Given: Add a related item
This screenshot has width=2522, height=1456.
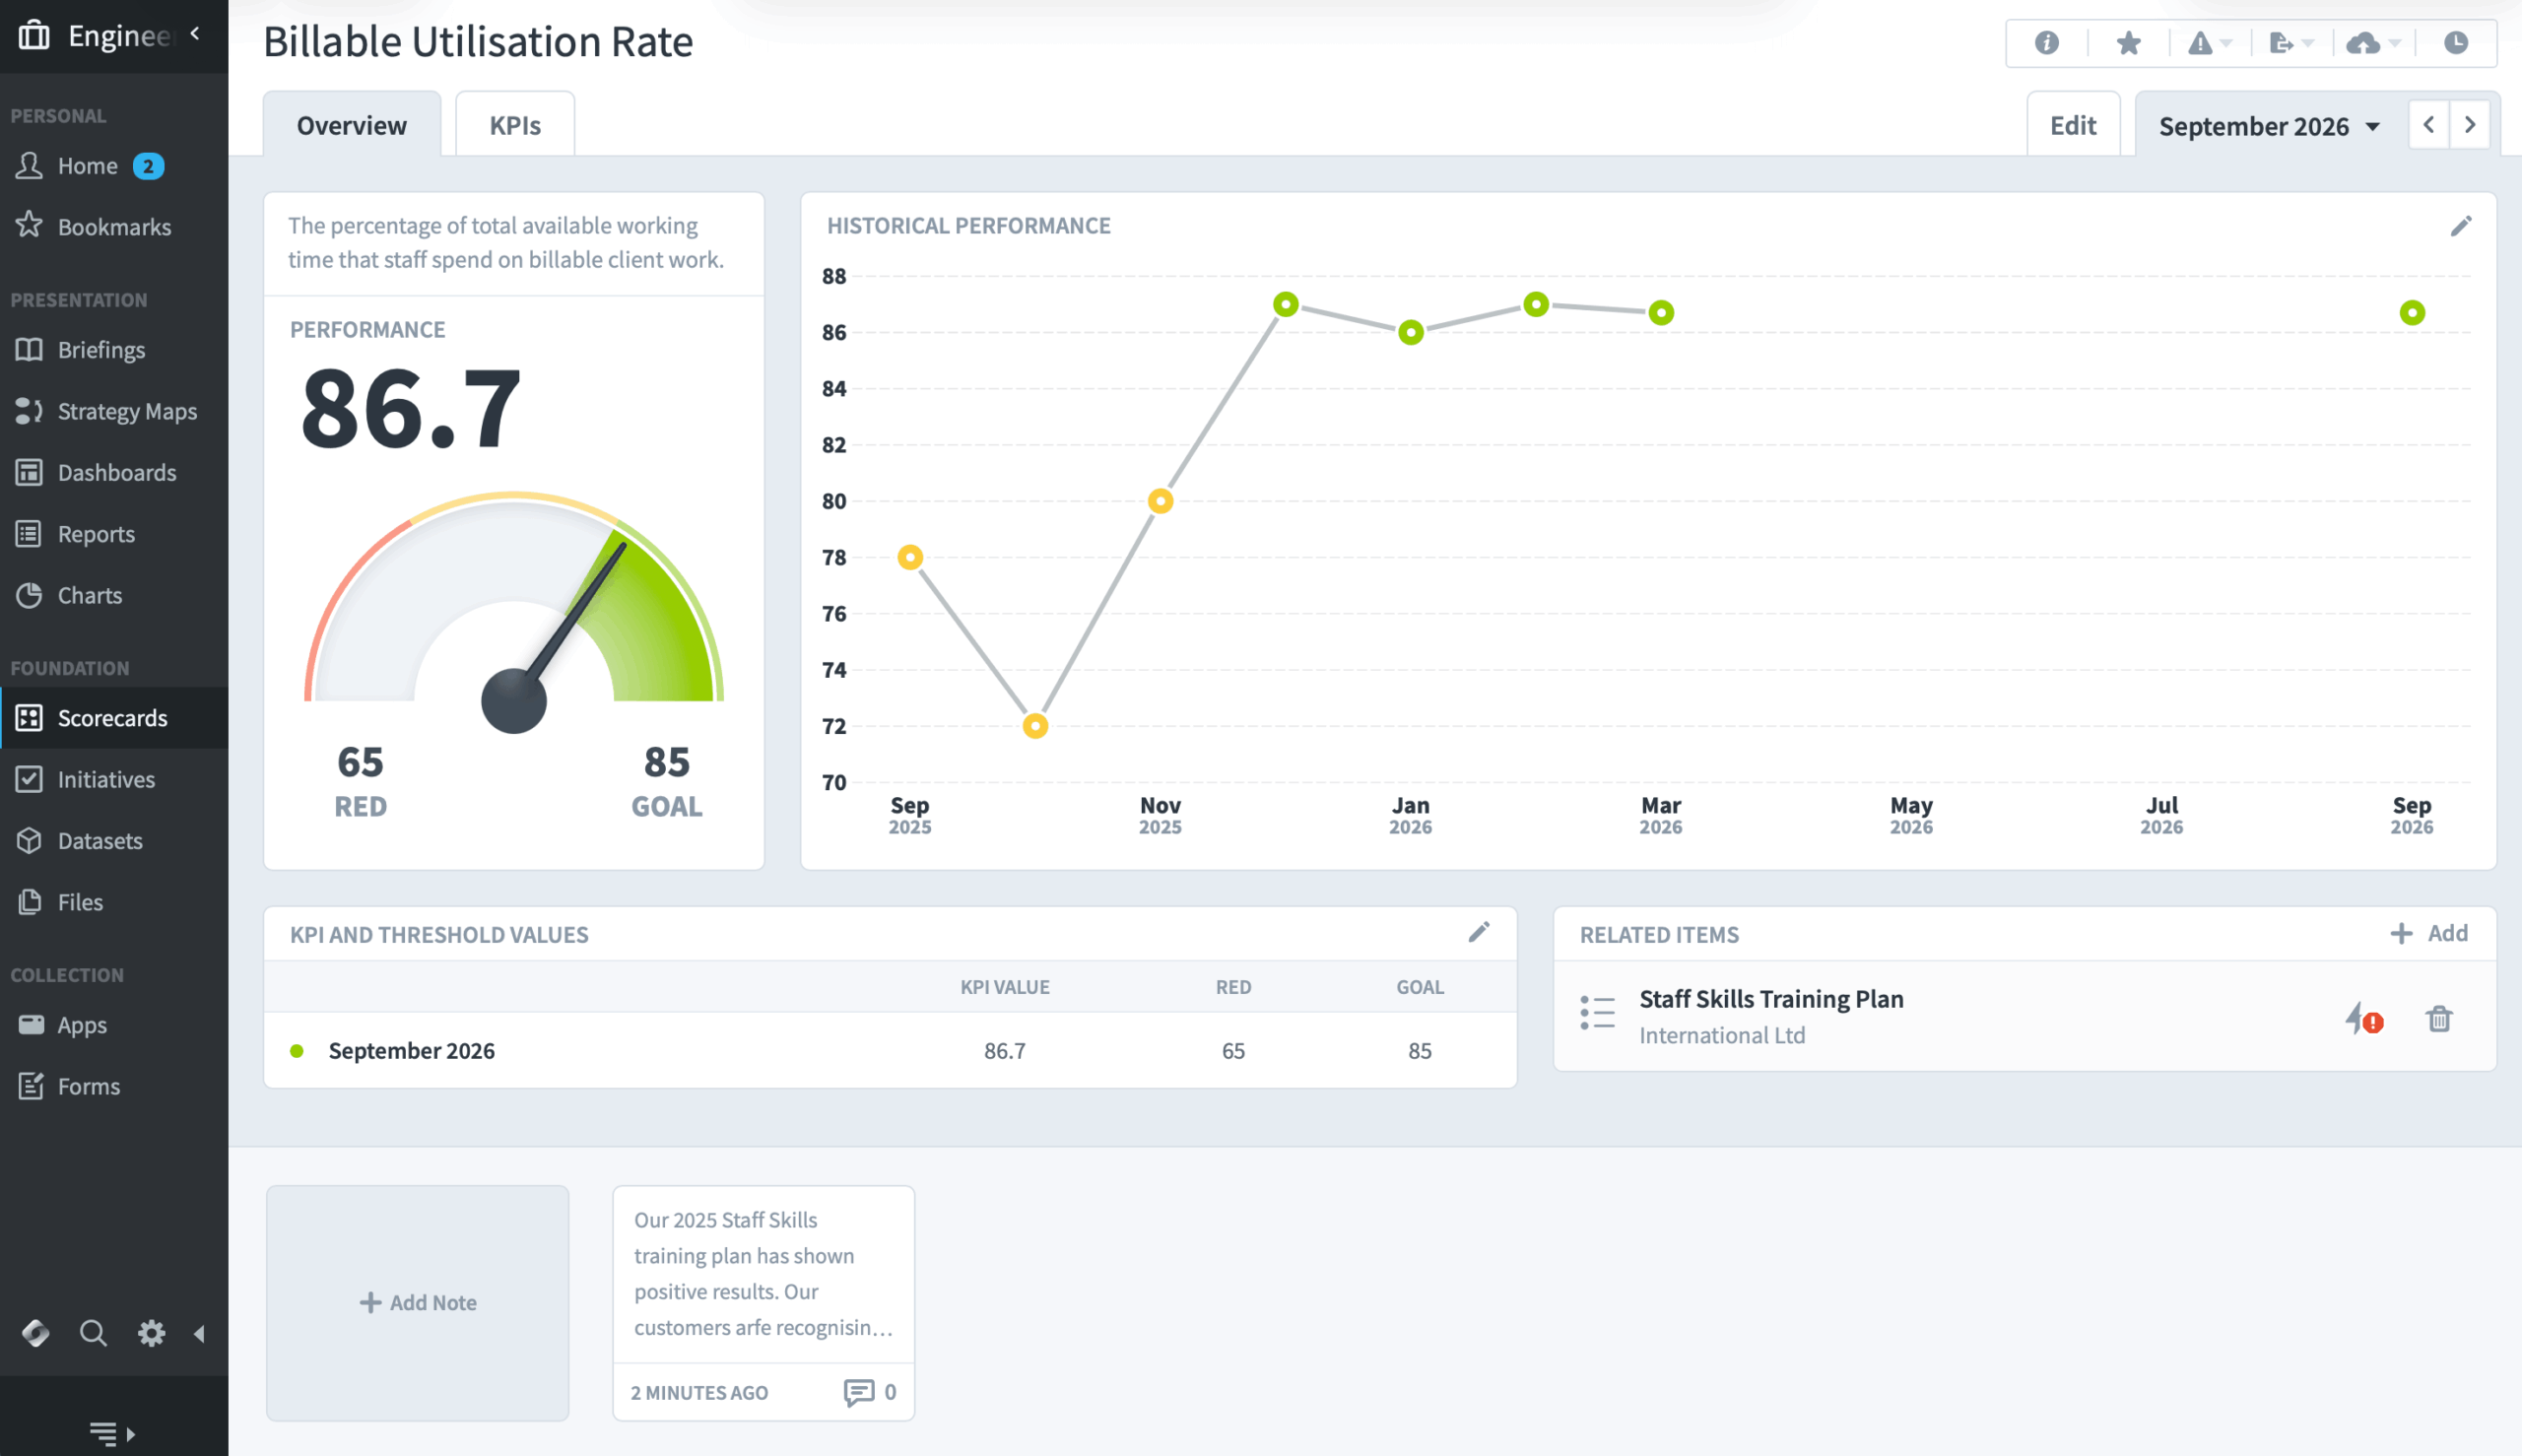Looking at the screenshot, I should [2428, 932].
